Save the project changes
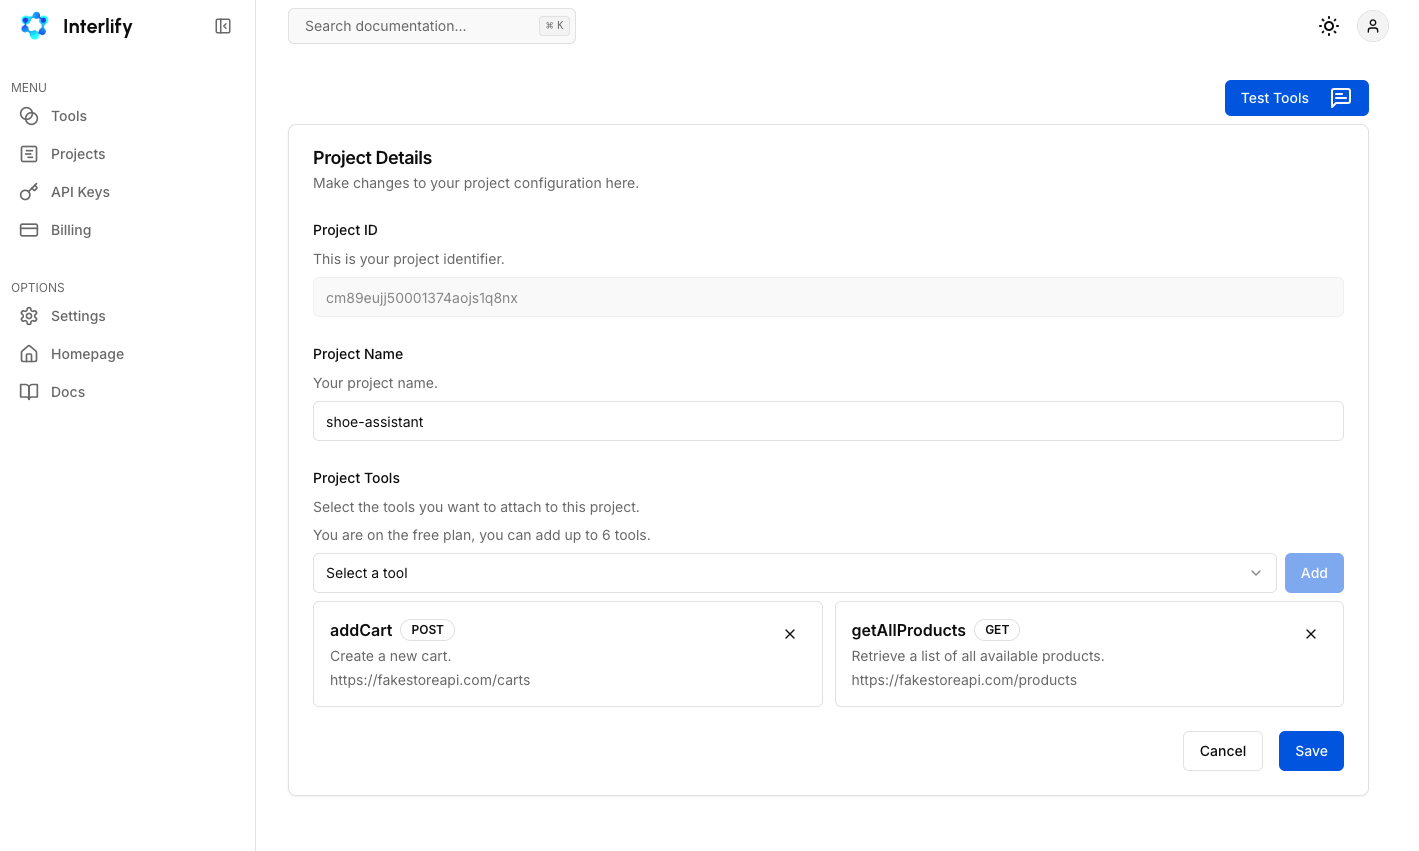The height and width of the screenshot is (851, 1419). (1310, 751)
